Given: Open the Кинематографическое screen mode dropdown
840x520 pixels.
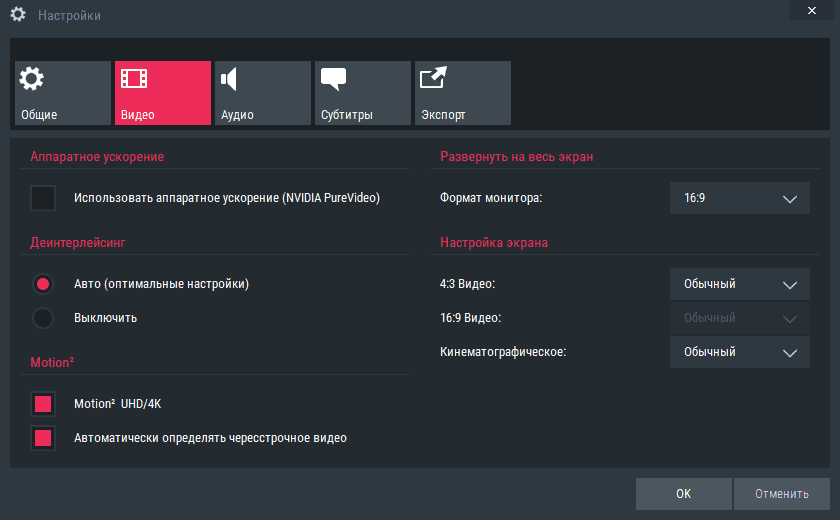Looking at the screenshot, I should click(x=739, y=352).
